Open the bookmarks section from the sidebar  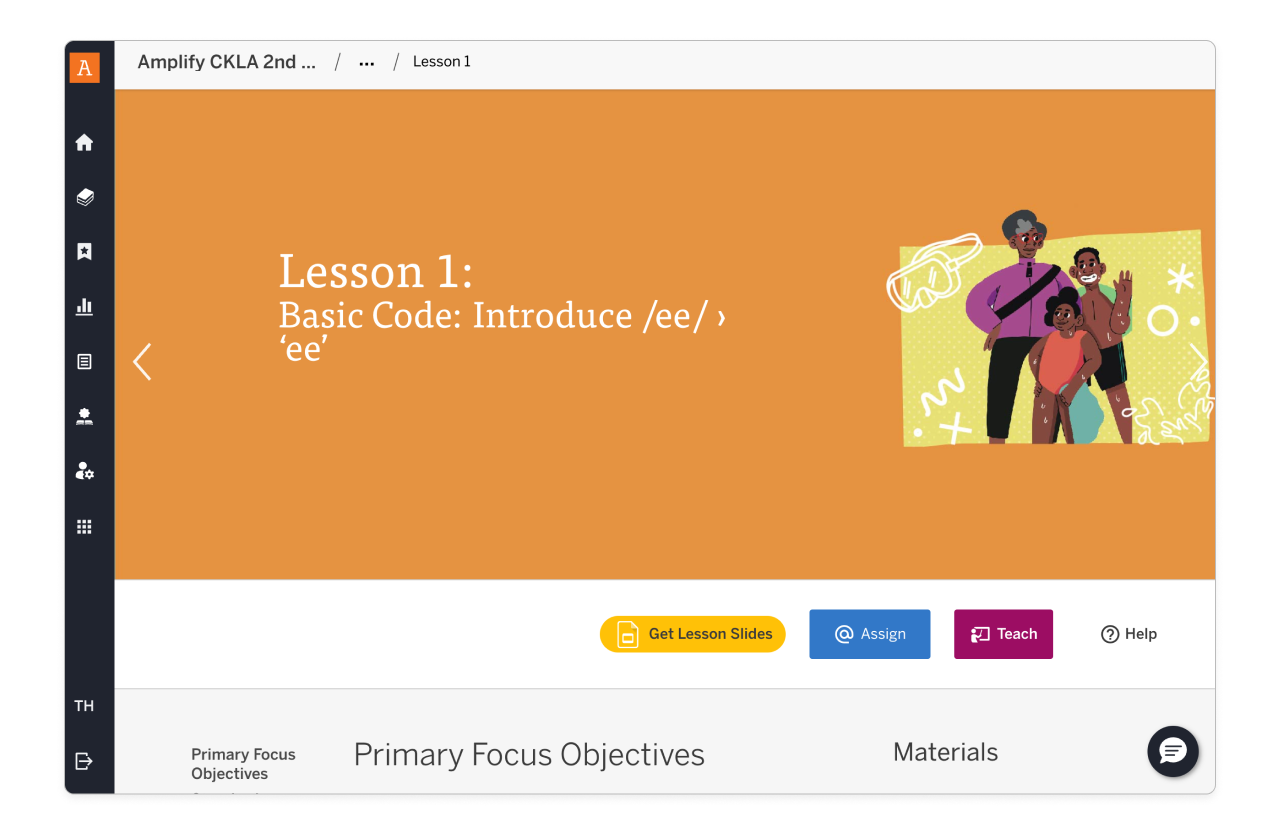pos(85,251)
